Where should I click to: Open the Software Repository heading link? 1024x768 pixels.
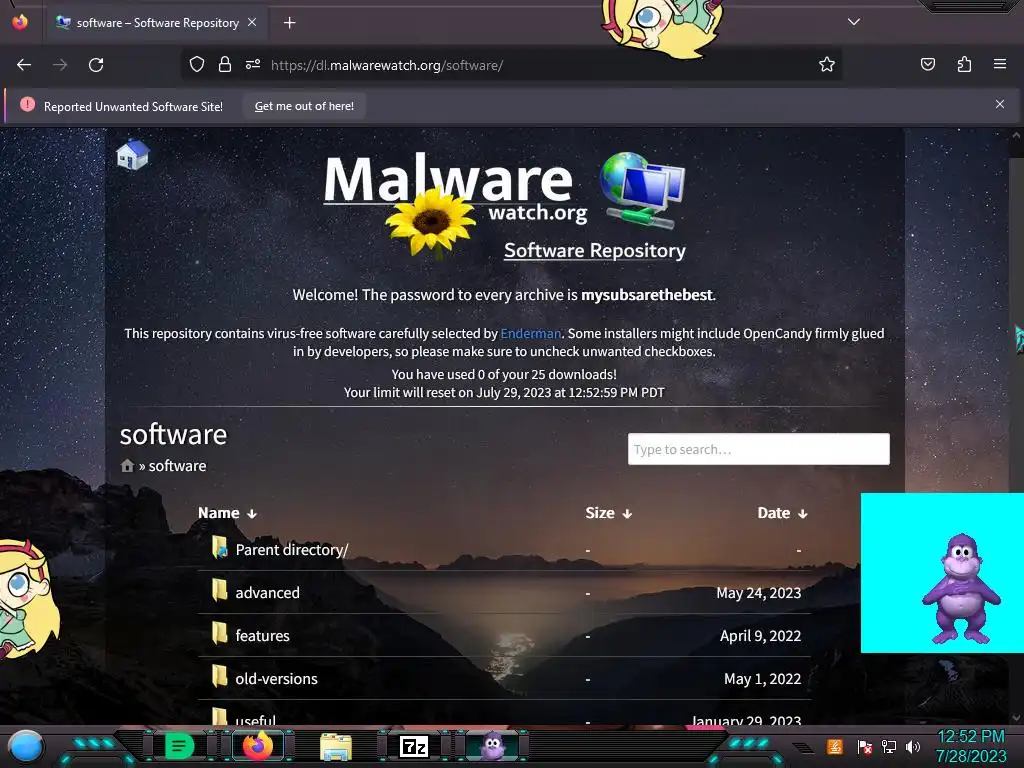click(594, 251)
